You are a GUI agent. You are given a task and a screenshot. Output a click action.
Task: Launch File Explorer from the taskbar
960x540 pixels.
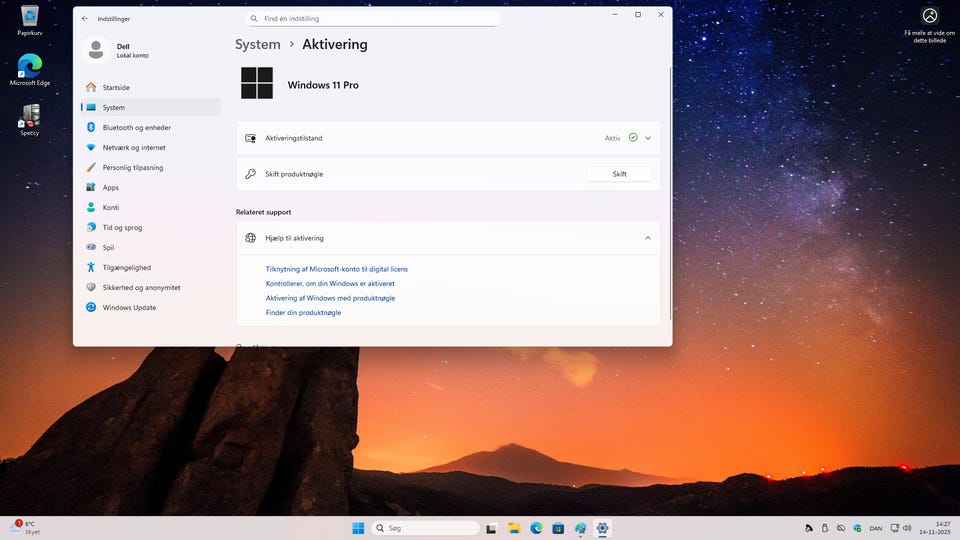pyautogui.click(x=514, y=528)
